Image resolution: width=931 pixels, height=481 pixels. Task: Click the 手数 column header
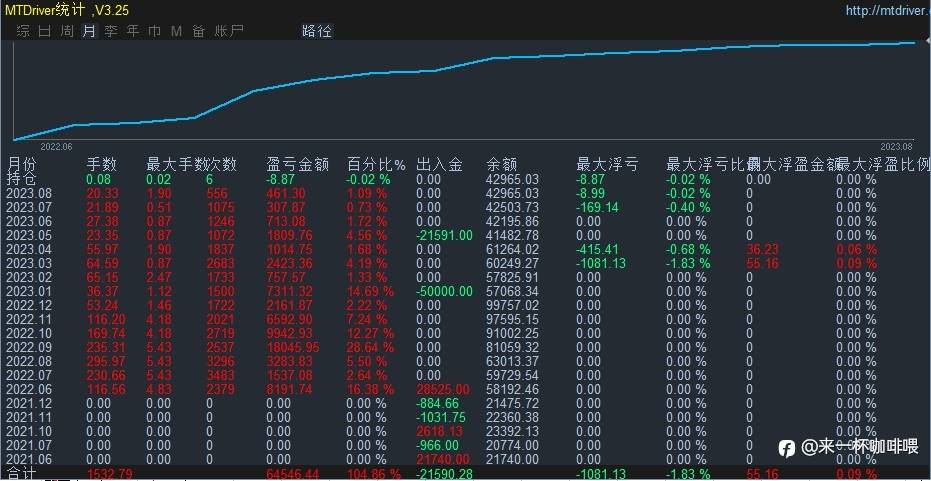(x=102, y=164)
